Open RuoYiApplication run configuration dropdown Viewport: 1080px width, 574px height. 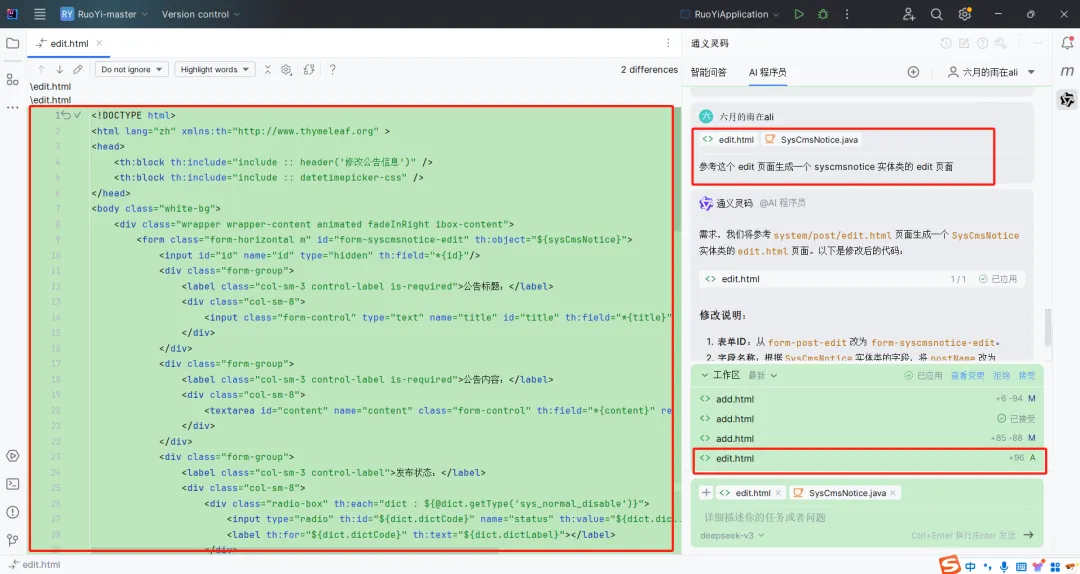tap(729, 14)
